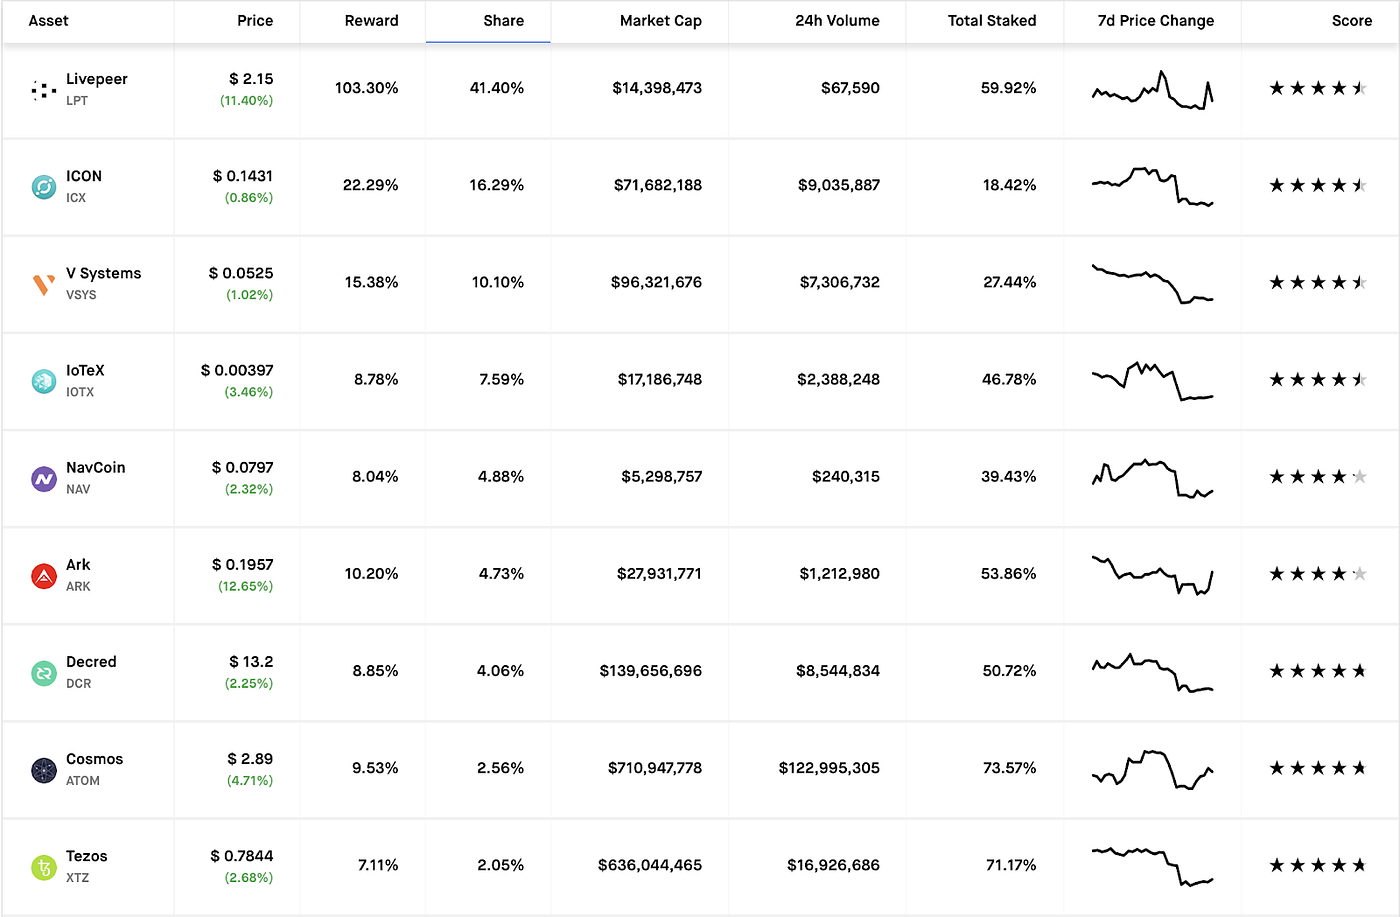
Task: Click the green Tezos logo icon
Action: pyautogui.click(x=44, y=866)
